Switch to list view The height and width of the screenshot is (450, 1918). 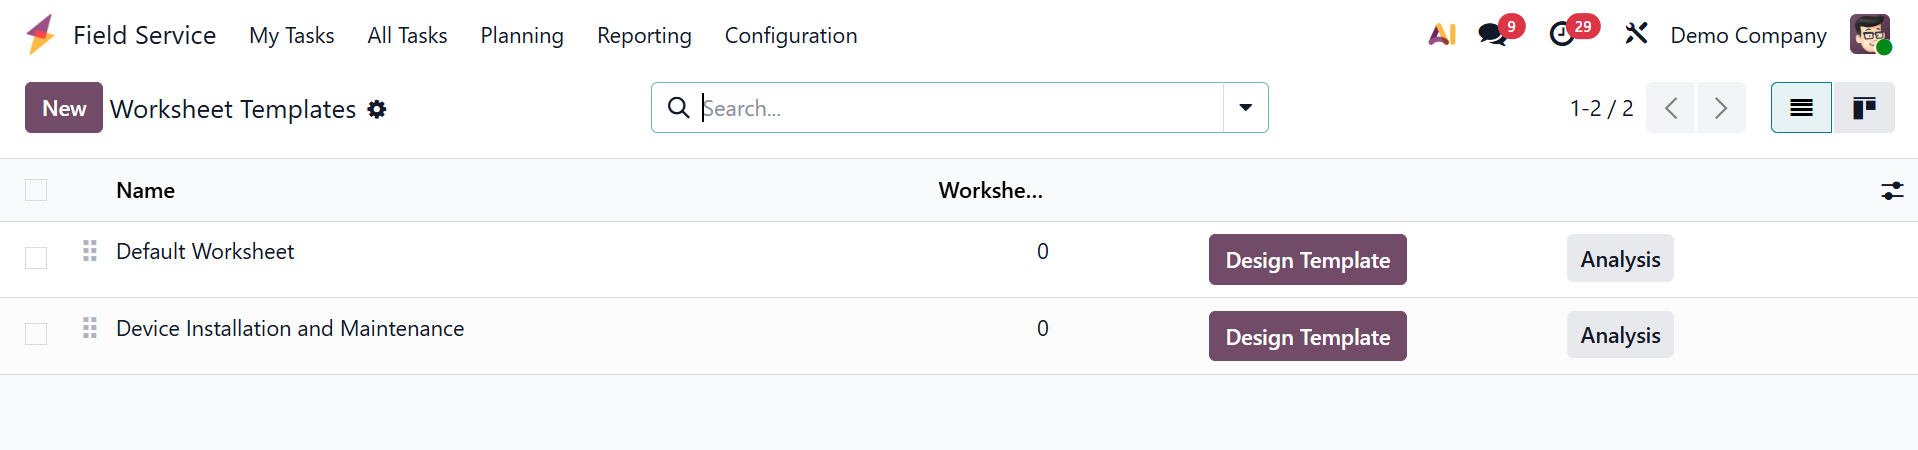[1801, 108]
